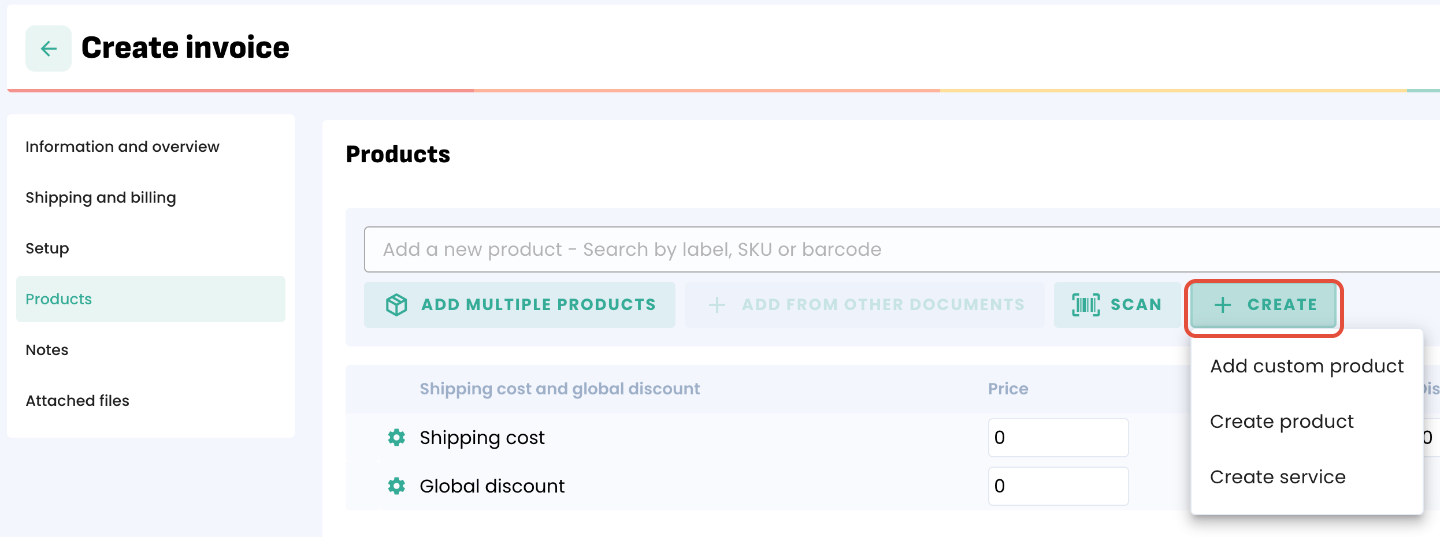Navigate to Attached files
1440x537 pixels.
pyautogui.click(x=77, y=401)
